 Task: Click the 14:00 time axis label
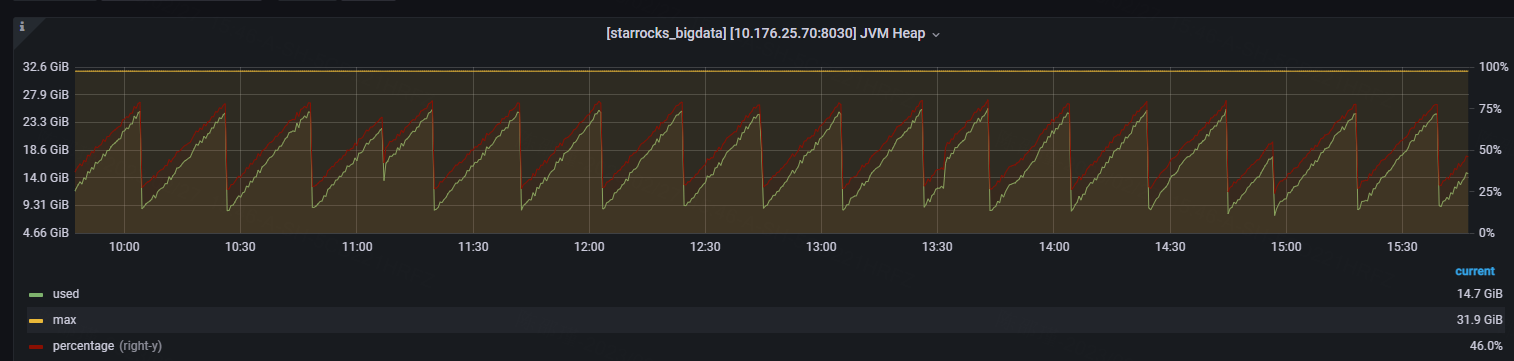1053,247
